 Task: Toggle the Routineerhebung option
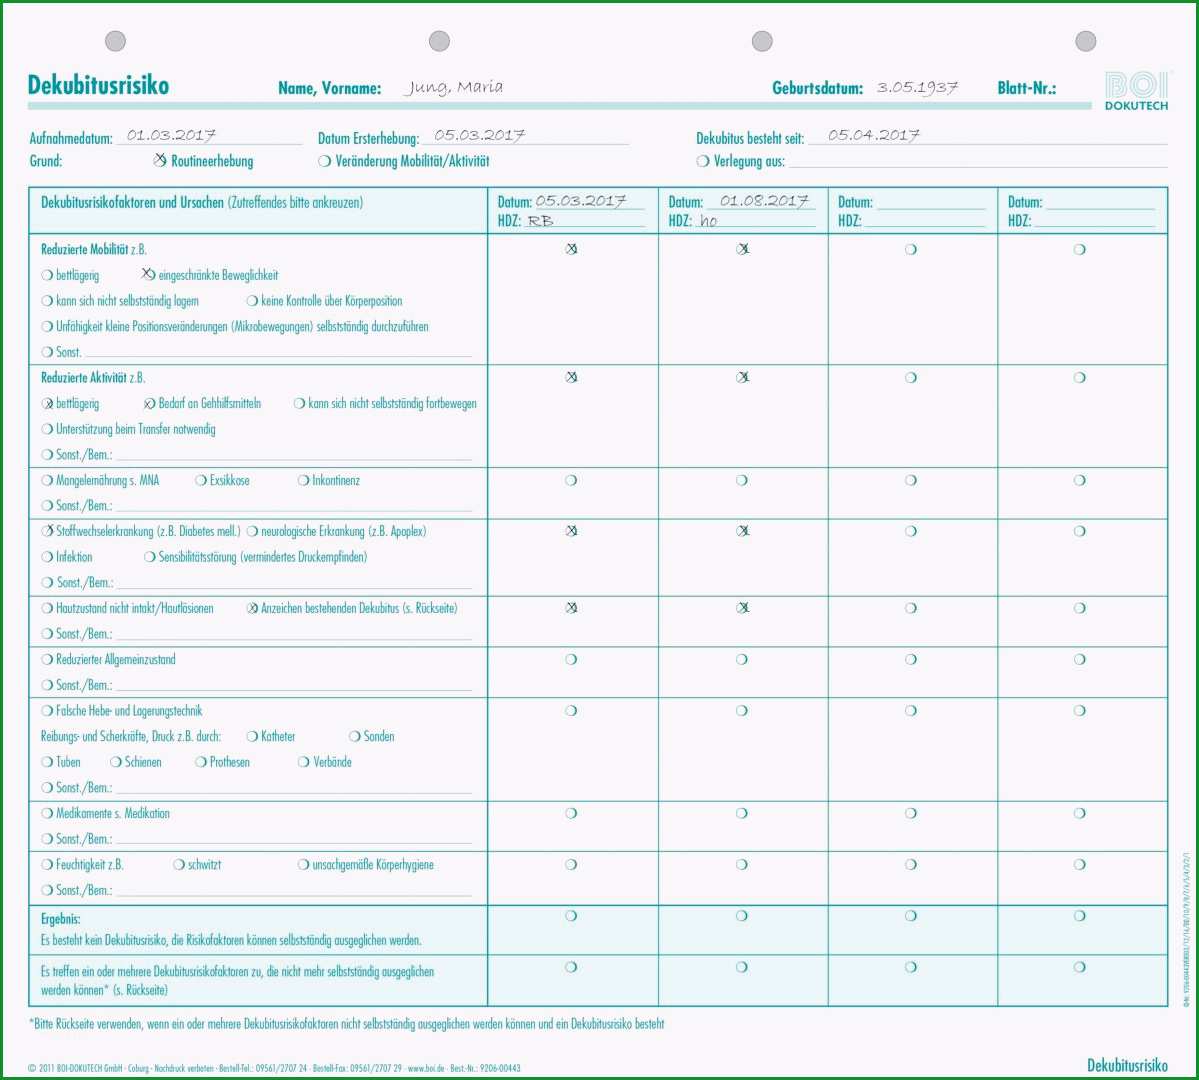tap(160, 161)
